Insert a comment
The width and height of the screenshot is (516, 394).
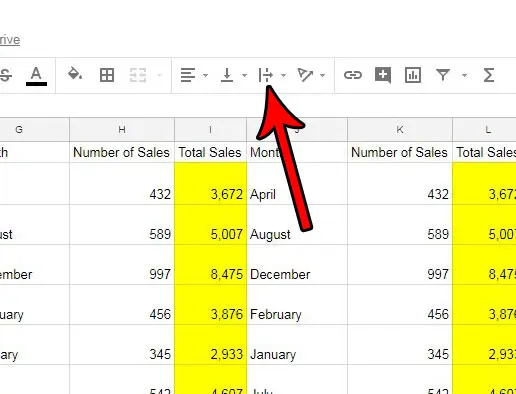383,75
